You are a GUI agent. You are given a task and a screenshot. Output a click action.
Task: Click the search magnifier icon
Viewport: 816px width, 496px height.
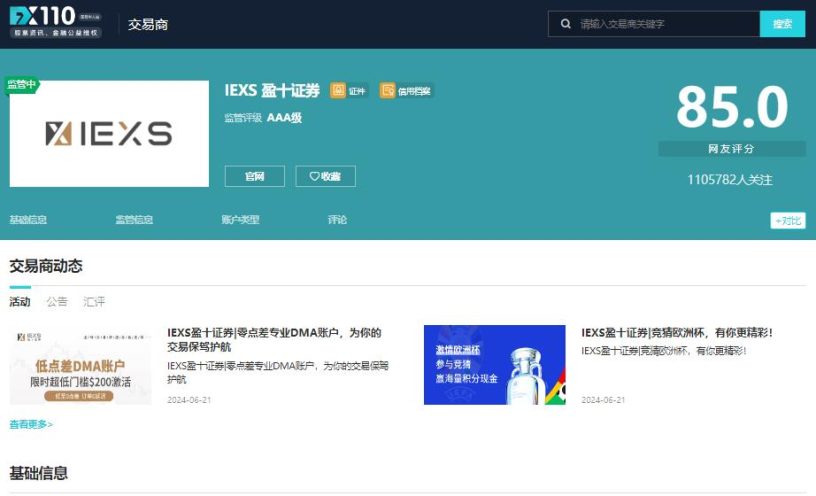[566, 24]
